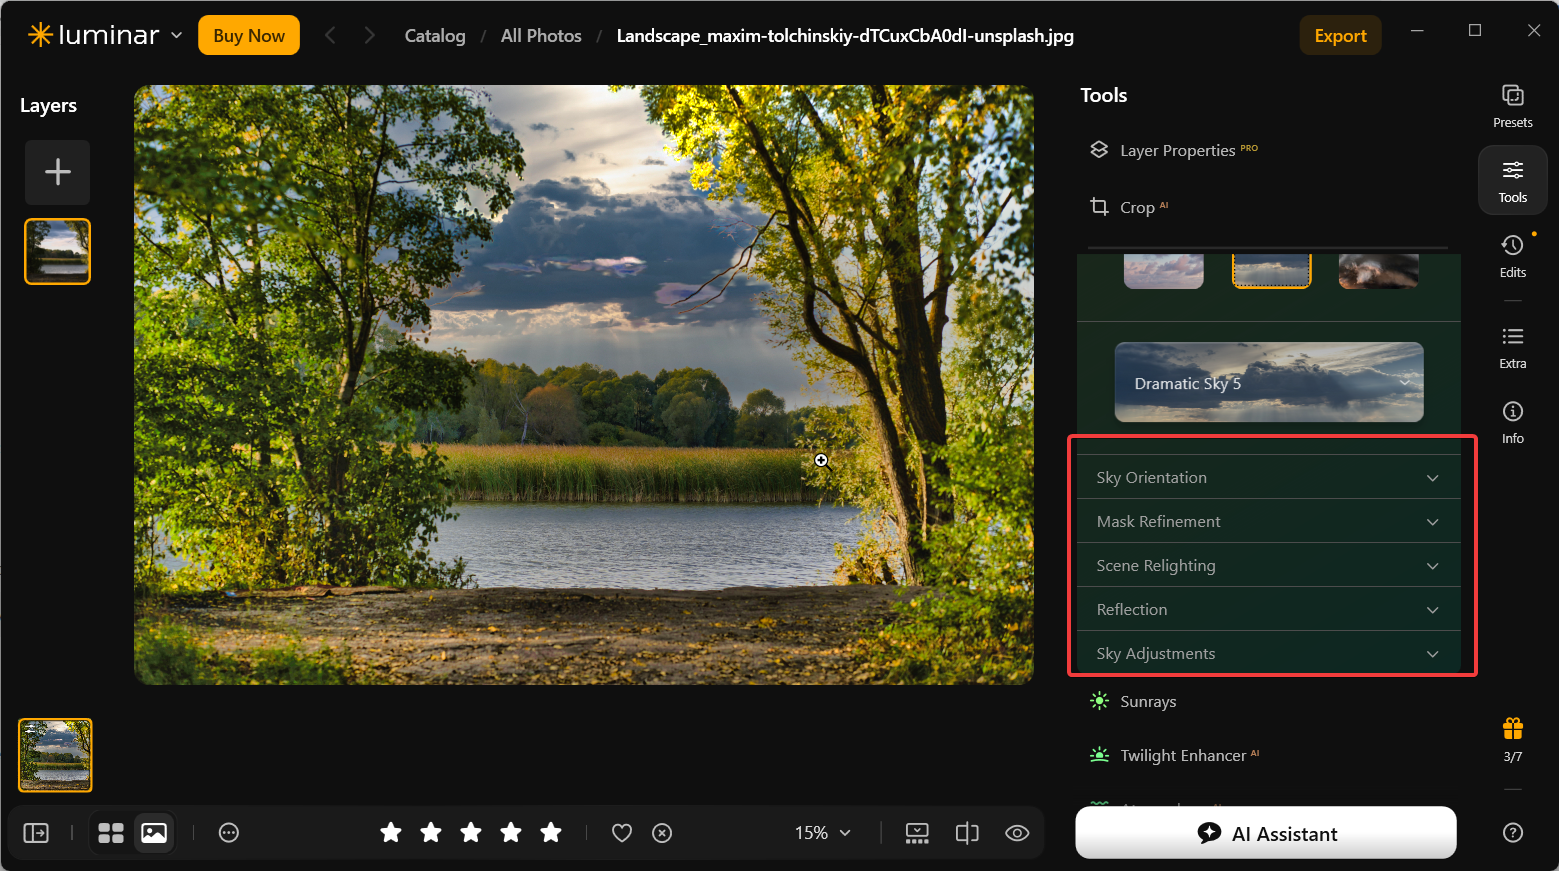Click the Export button
This screenshot has width=1559, height=871.
click(x=1340, y=35)
